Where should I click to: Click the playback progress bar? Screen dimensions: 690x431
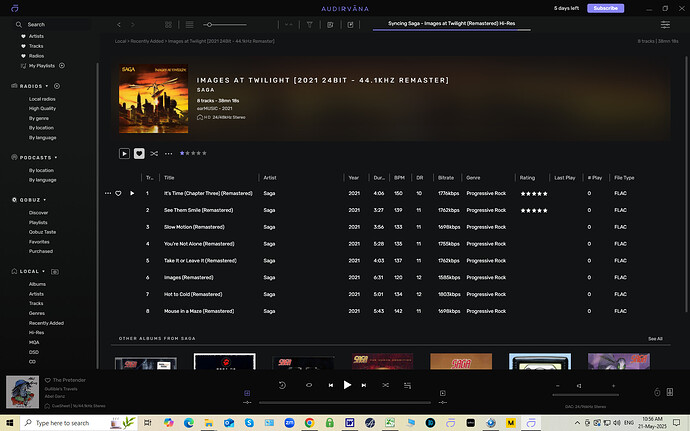coord(345,402)
